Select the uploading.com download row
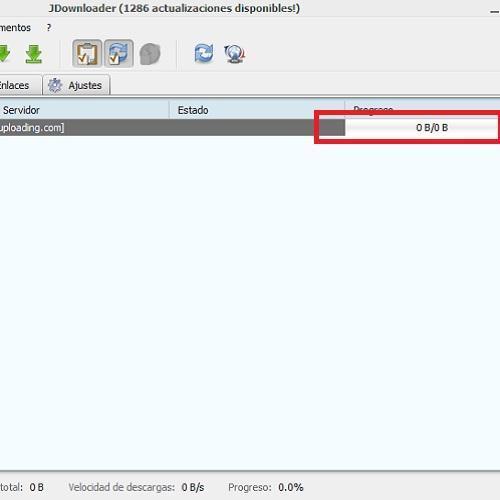The width and height of the screenshot is (500, 500). pyautogui.click(x=172, y=127)
